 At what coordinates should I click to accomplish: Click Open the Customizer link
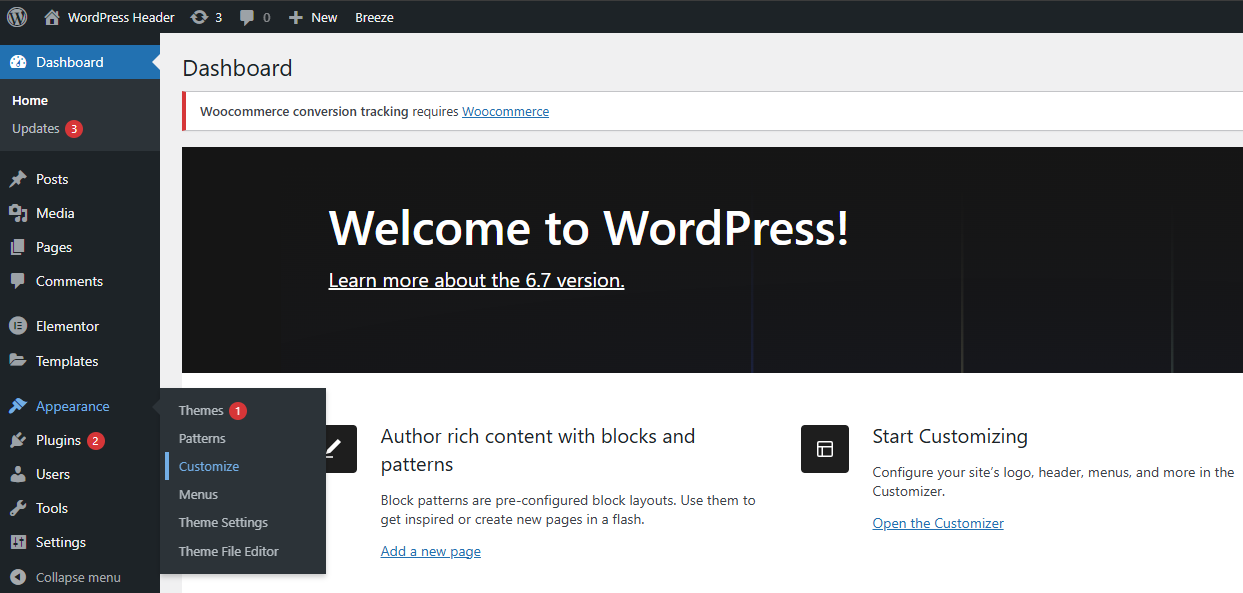pos(938,523)
